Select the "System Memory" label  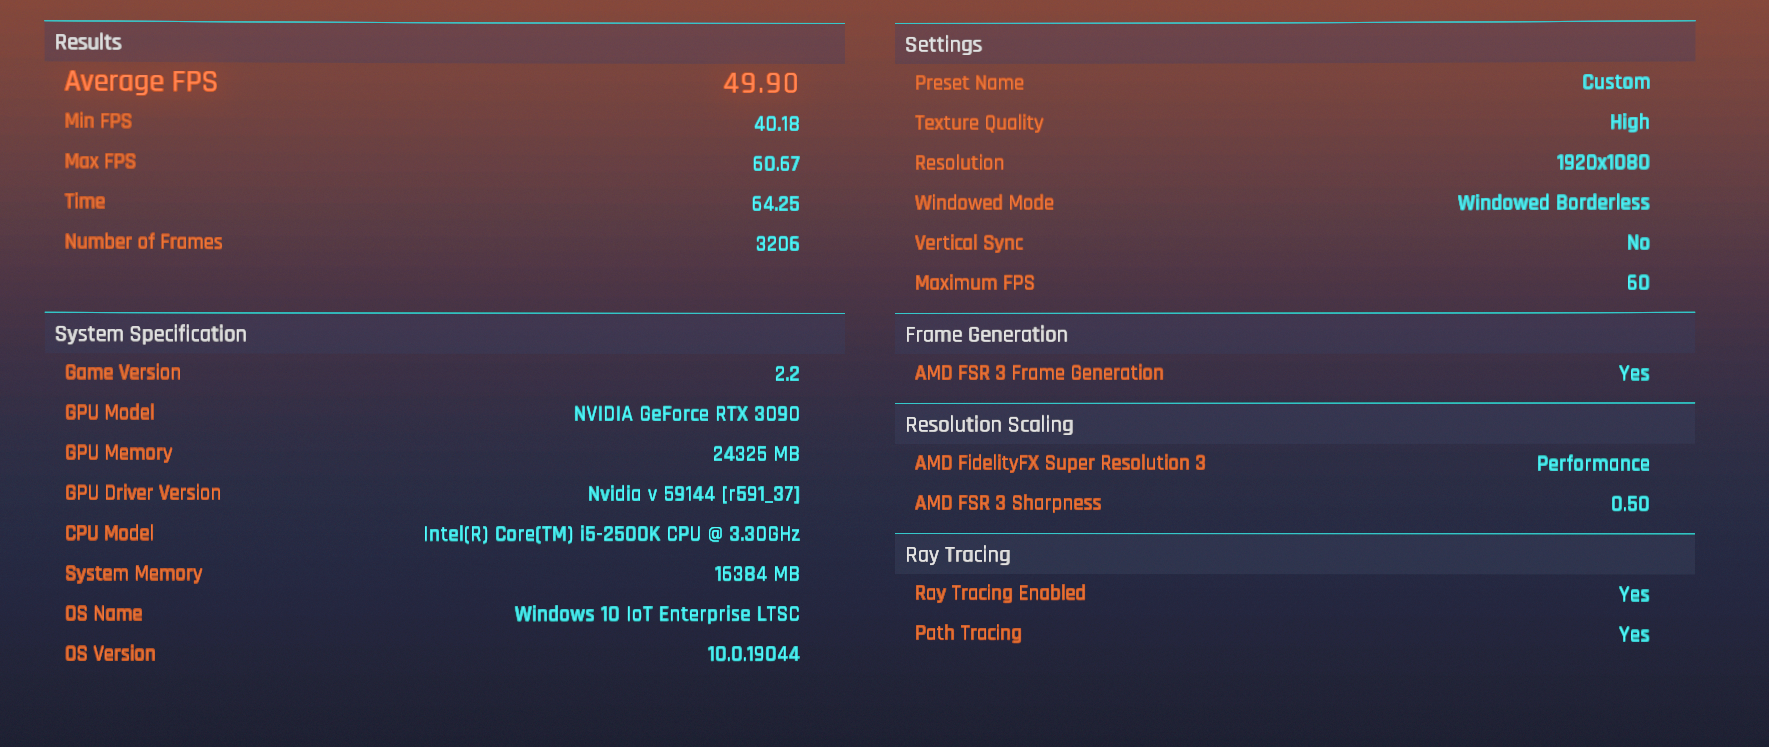click(x=134, y=574)
